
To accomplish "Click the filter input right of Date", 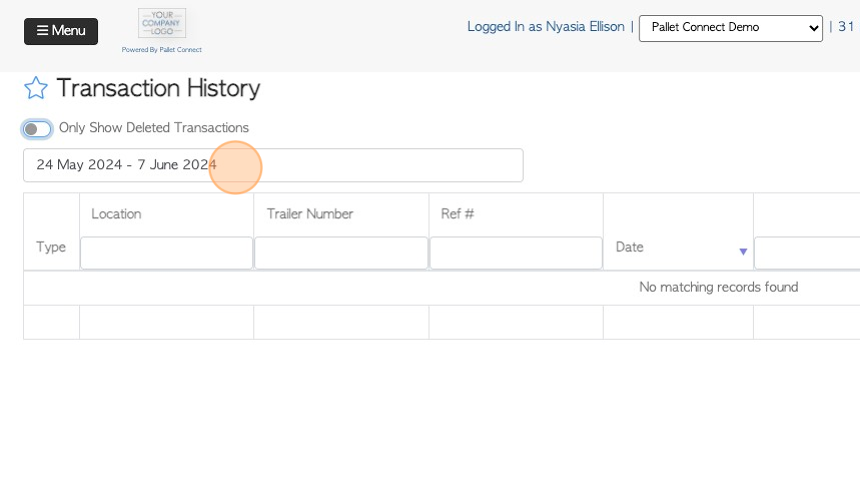I will tap(806, 253).
